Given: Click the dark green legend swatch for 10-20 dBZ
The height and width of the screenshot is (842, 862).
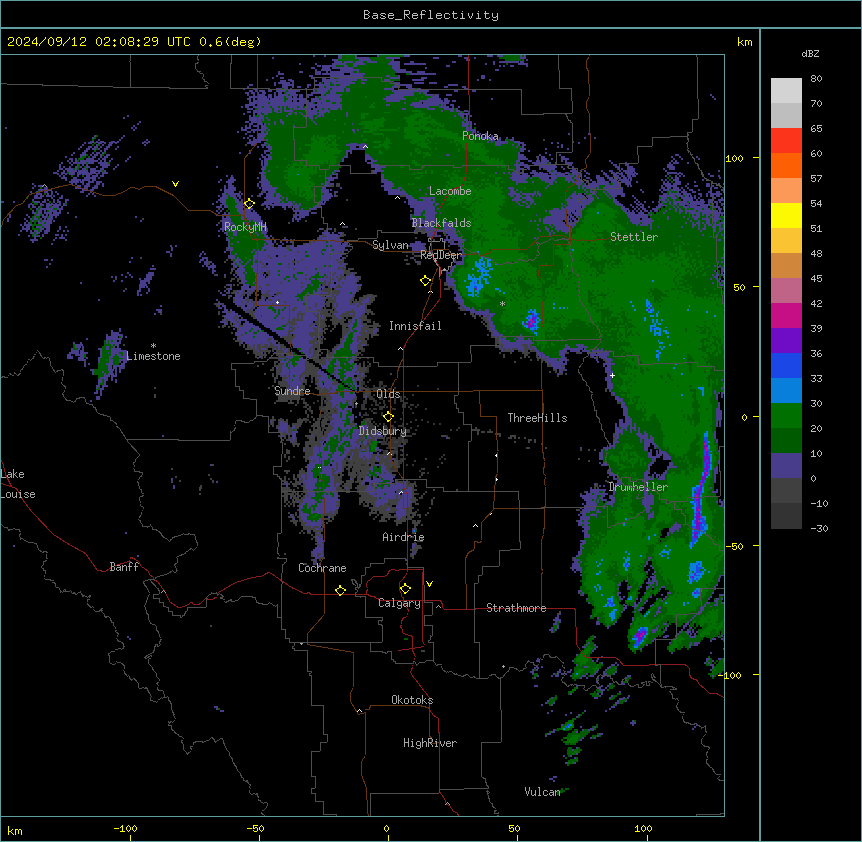Looking at the screenshot, I should [786, 441].
